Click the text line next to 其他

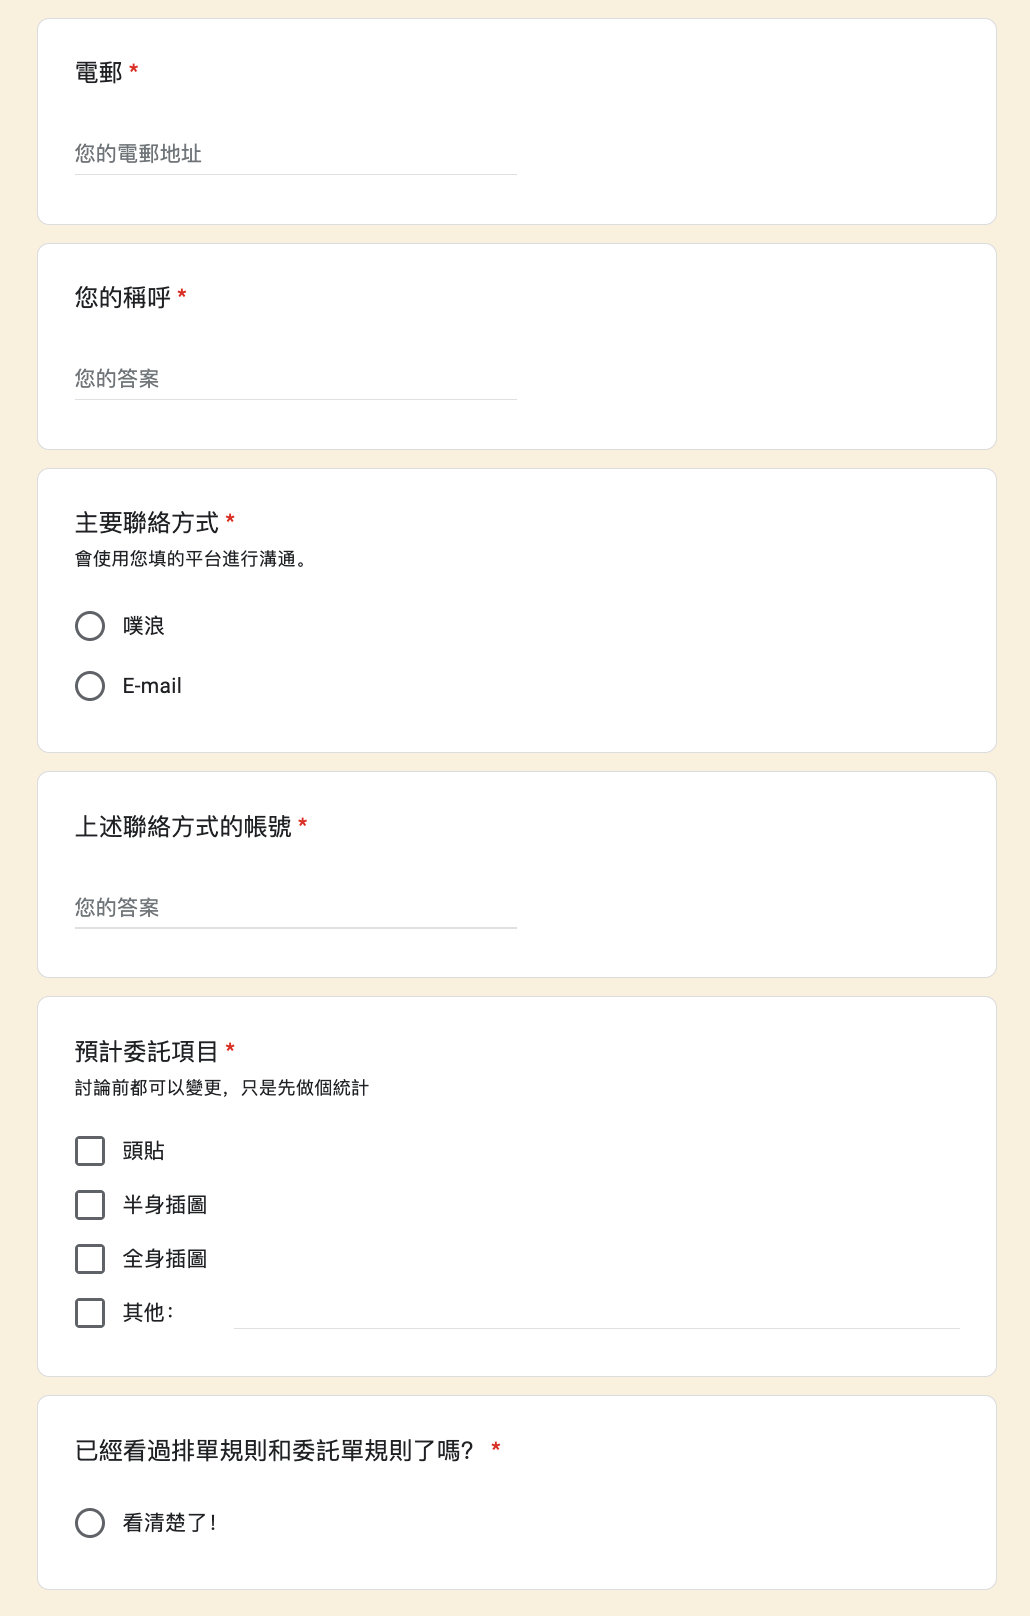coord(596,1313)
